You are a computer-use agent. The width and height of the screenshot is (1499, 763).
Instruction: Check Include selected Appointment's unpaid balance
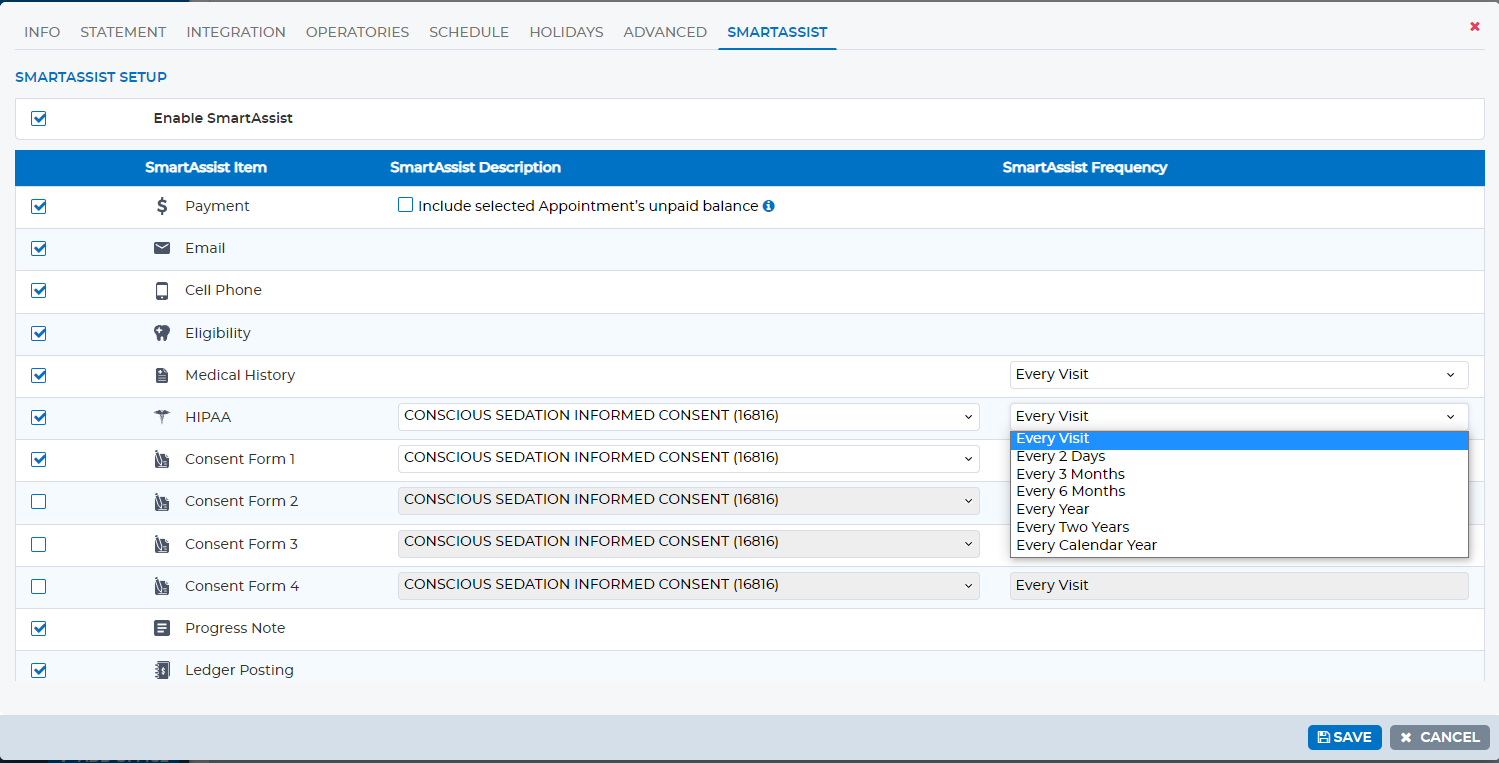click(405, 205)
